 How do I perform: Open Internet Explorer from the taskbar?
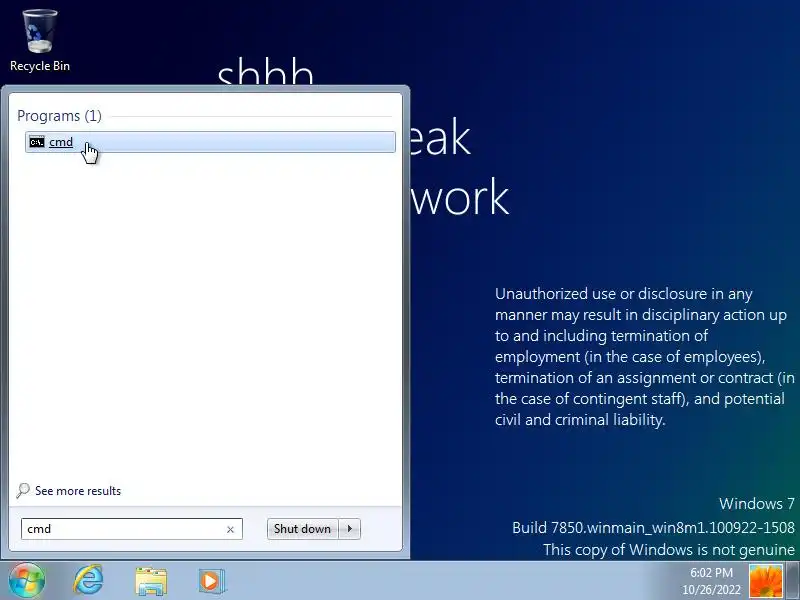pos(89,580)
